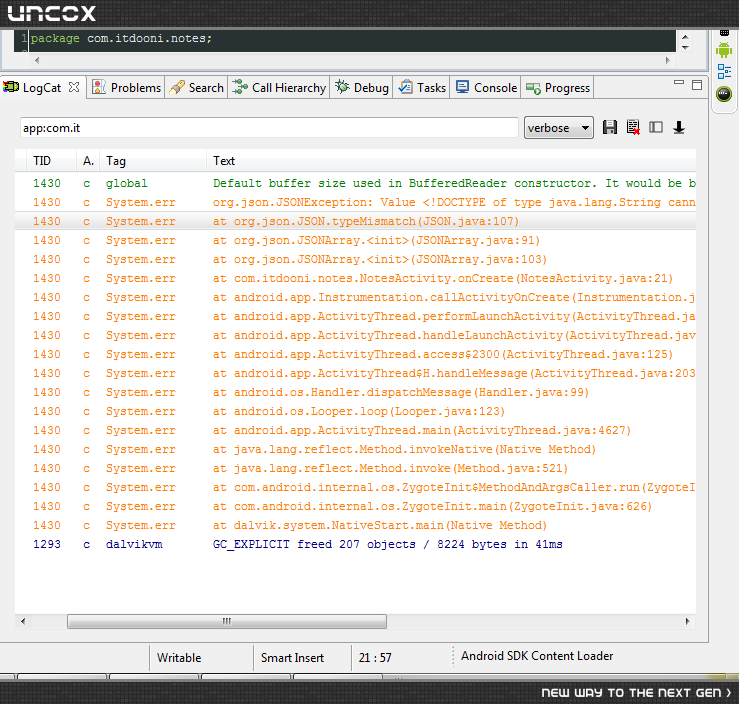Click the Text column header
The height and width of the screenshot is (704, 739).
pyautogui.click(x=452, y=161)
